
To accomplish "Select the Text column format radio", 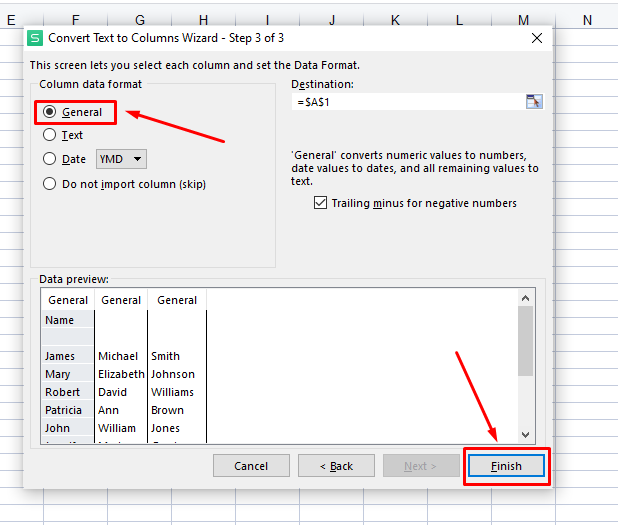I will pyautogui.click(x=49, y=135).
